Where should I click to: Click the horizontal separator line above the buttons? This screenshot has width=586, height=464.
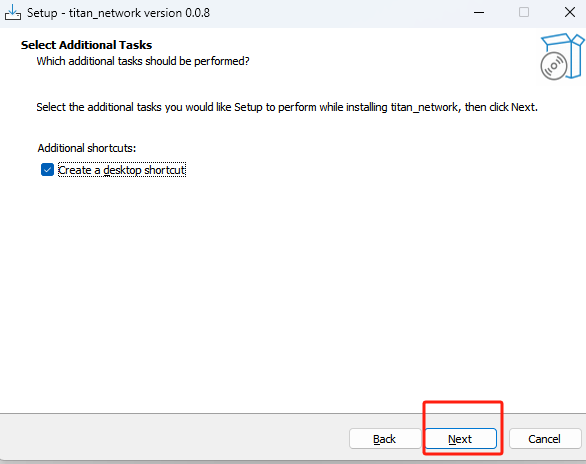tap(293, 414)
